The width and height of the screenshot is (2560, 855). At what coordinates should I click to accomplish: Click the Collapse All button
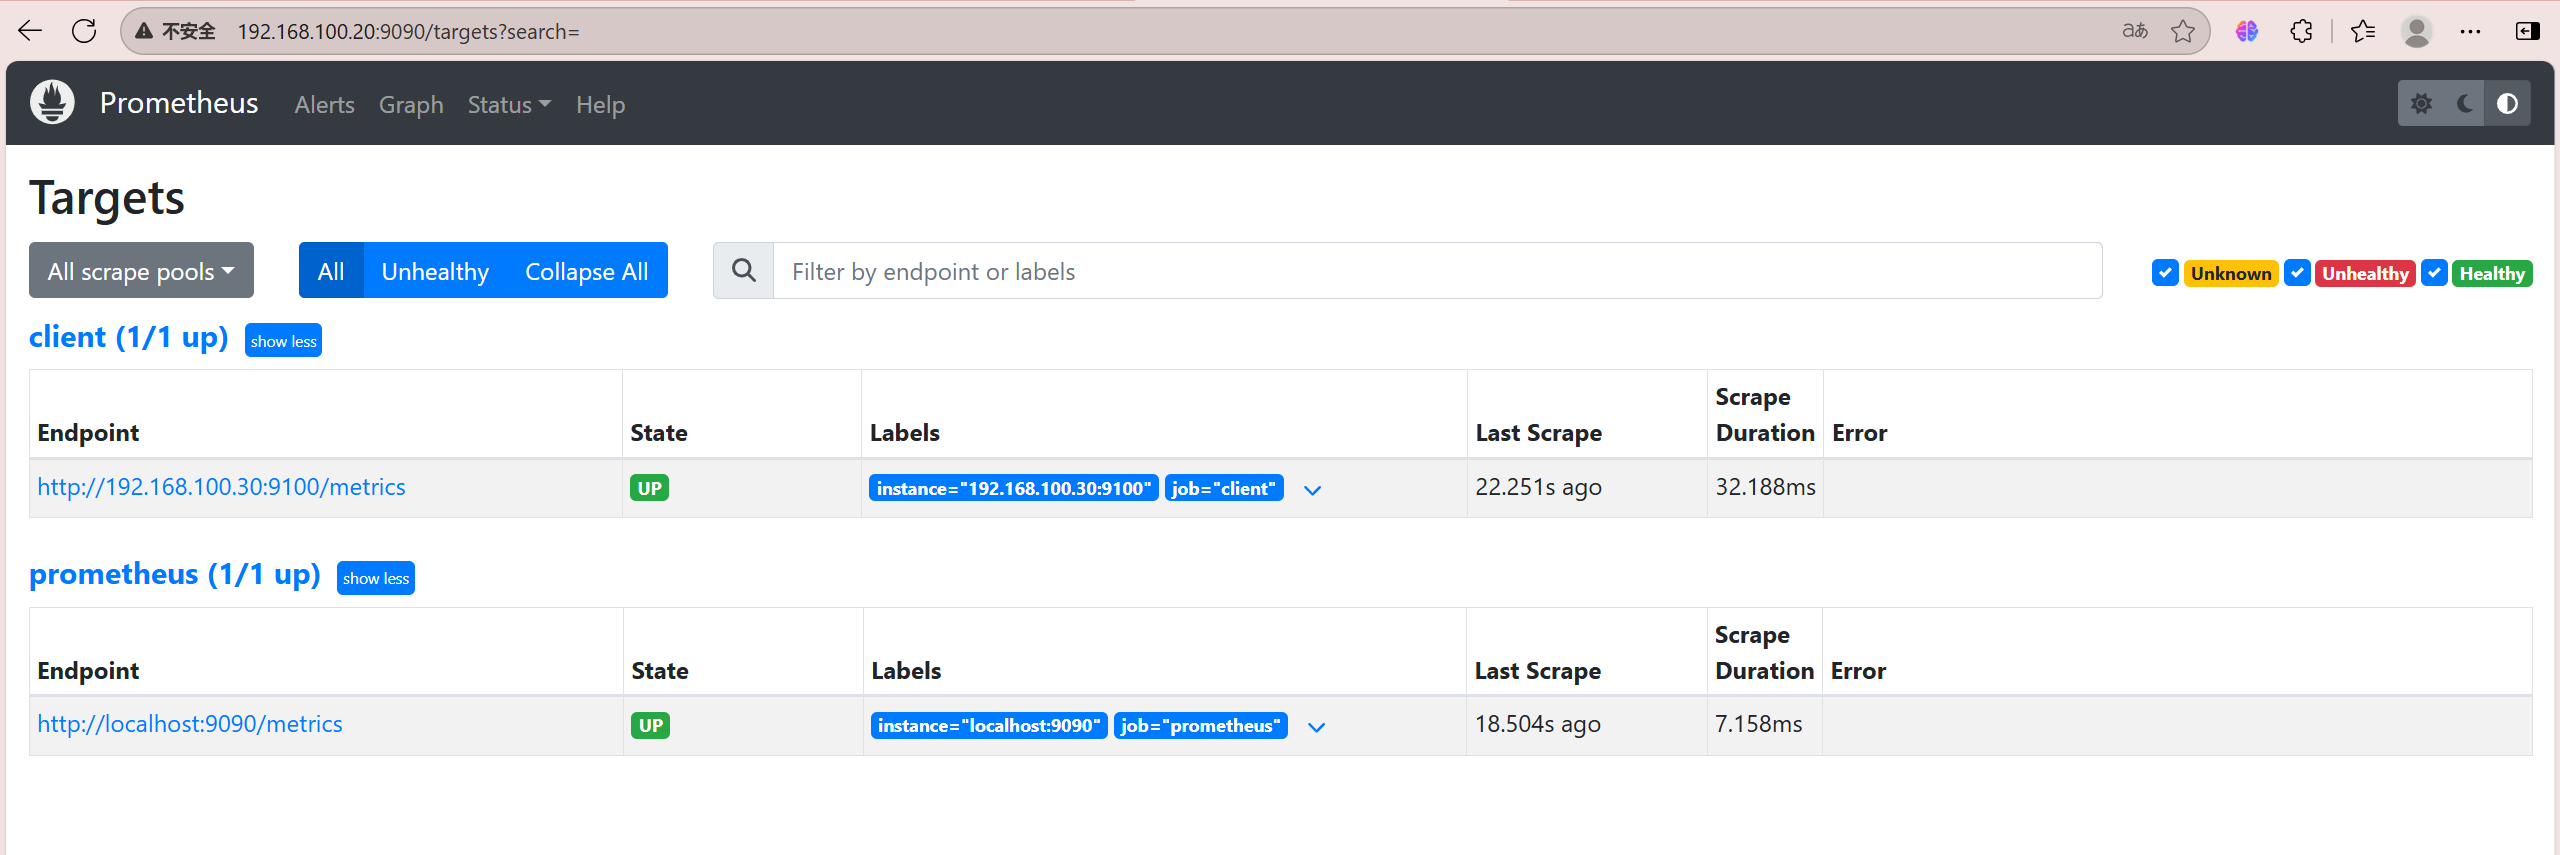pyautogui.click(x=586, y=270)
